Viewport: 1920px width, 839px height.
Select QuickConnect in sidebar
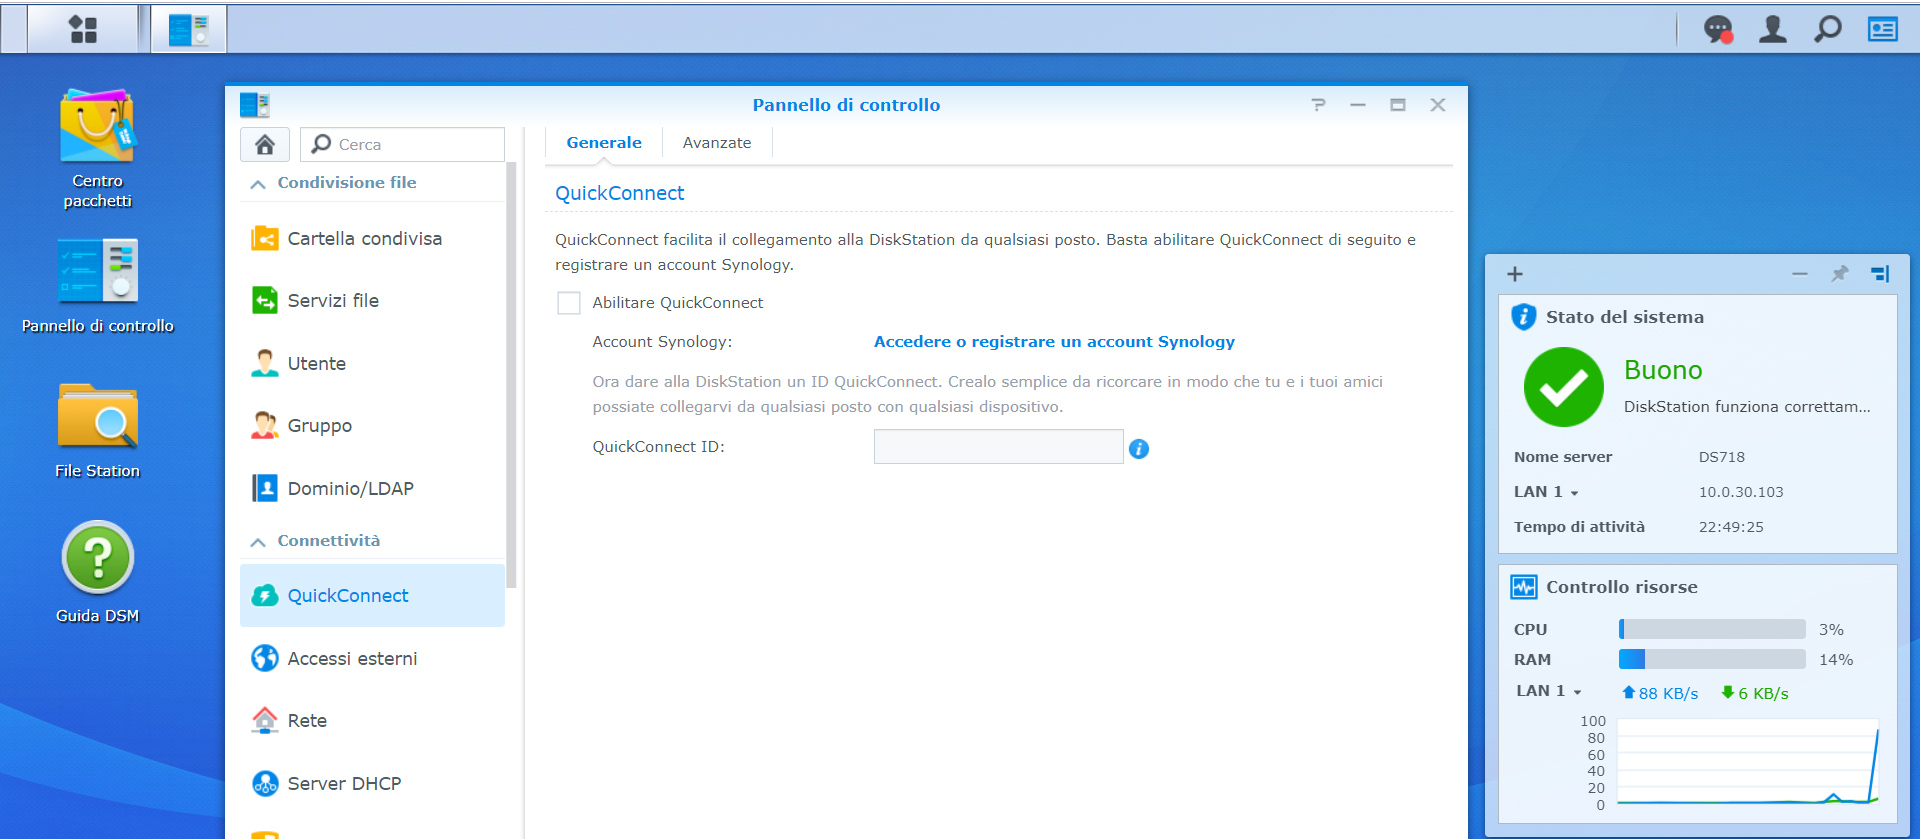pyautogui.click(x=372, y=596)
